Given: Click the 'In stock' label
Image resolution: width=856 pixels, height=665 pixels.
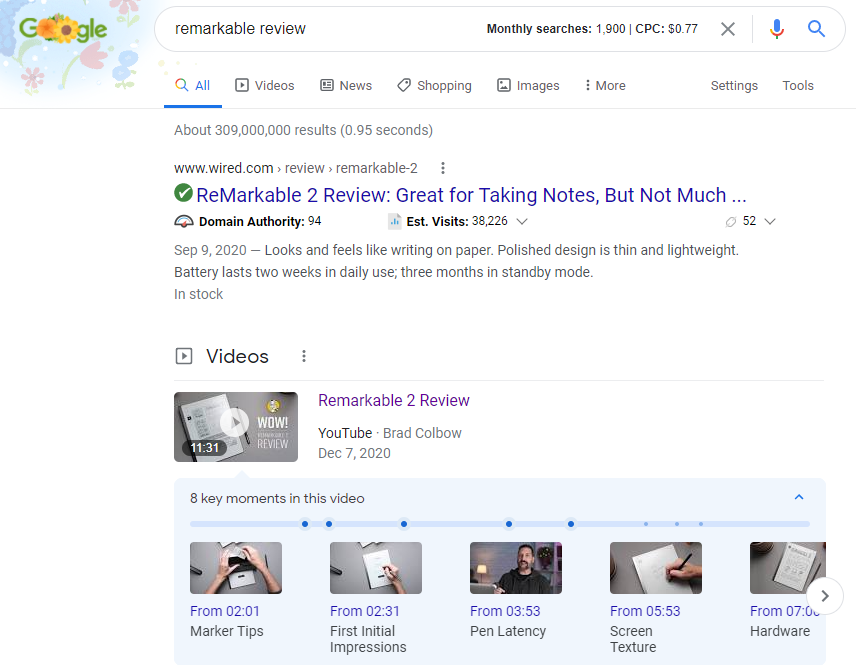Looking at the screenshot, I should 199,294.
